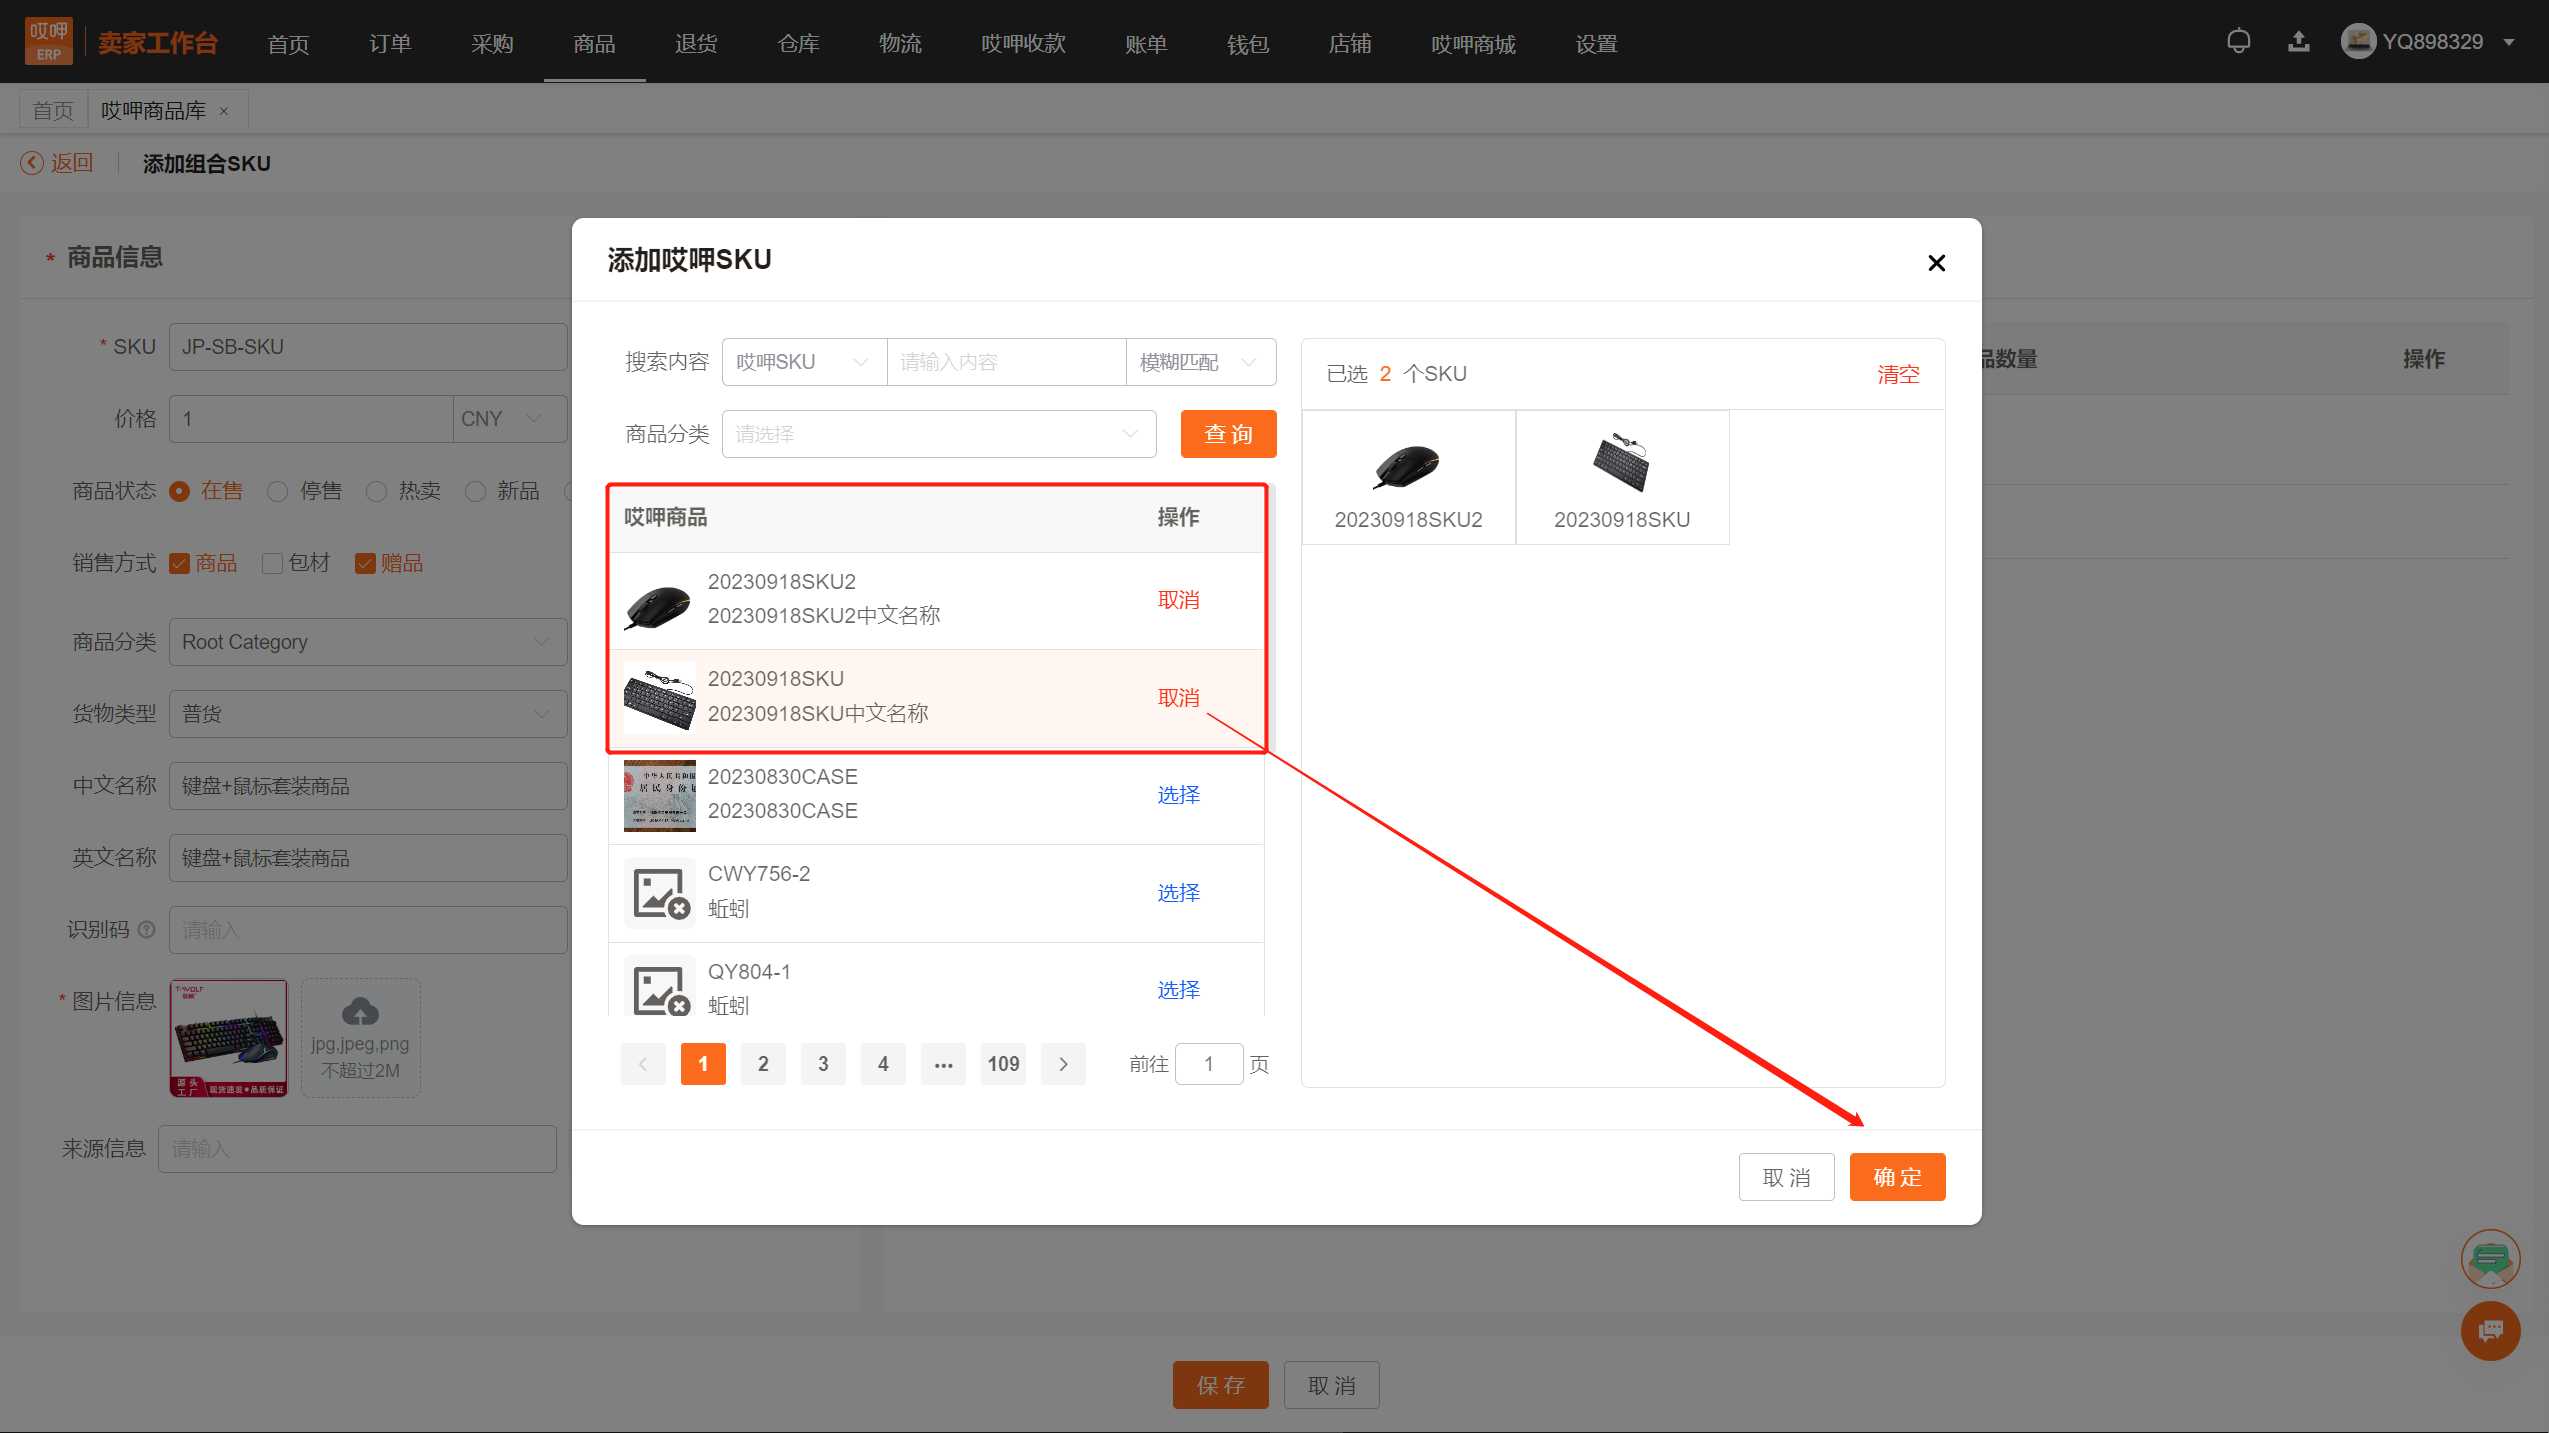
Task: Click the 识别码 help question icon
Action: 147,930
